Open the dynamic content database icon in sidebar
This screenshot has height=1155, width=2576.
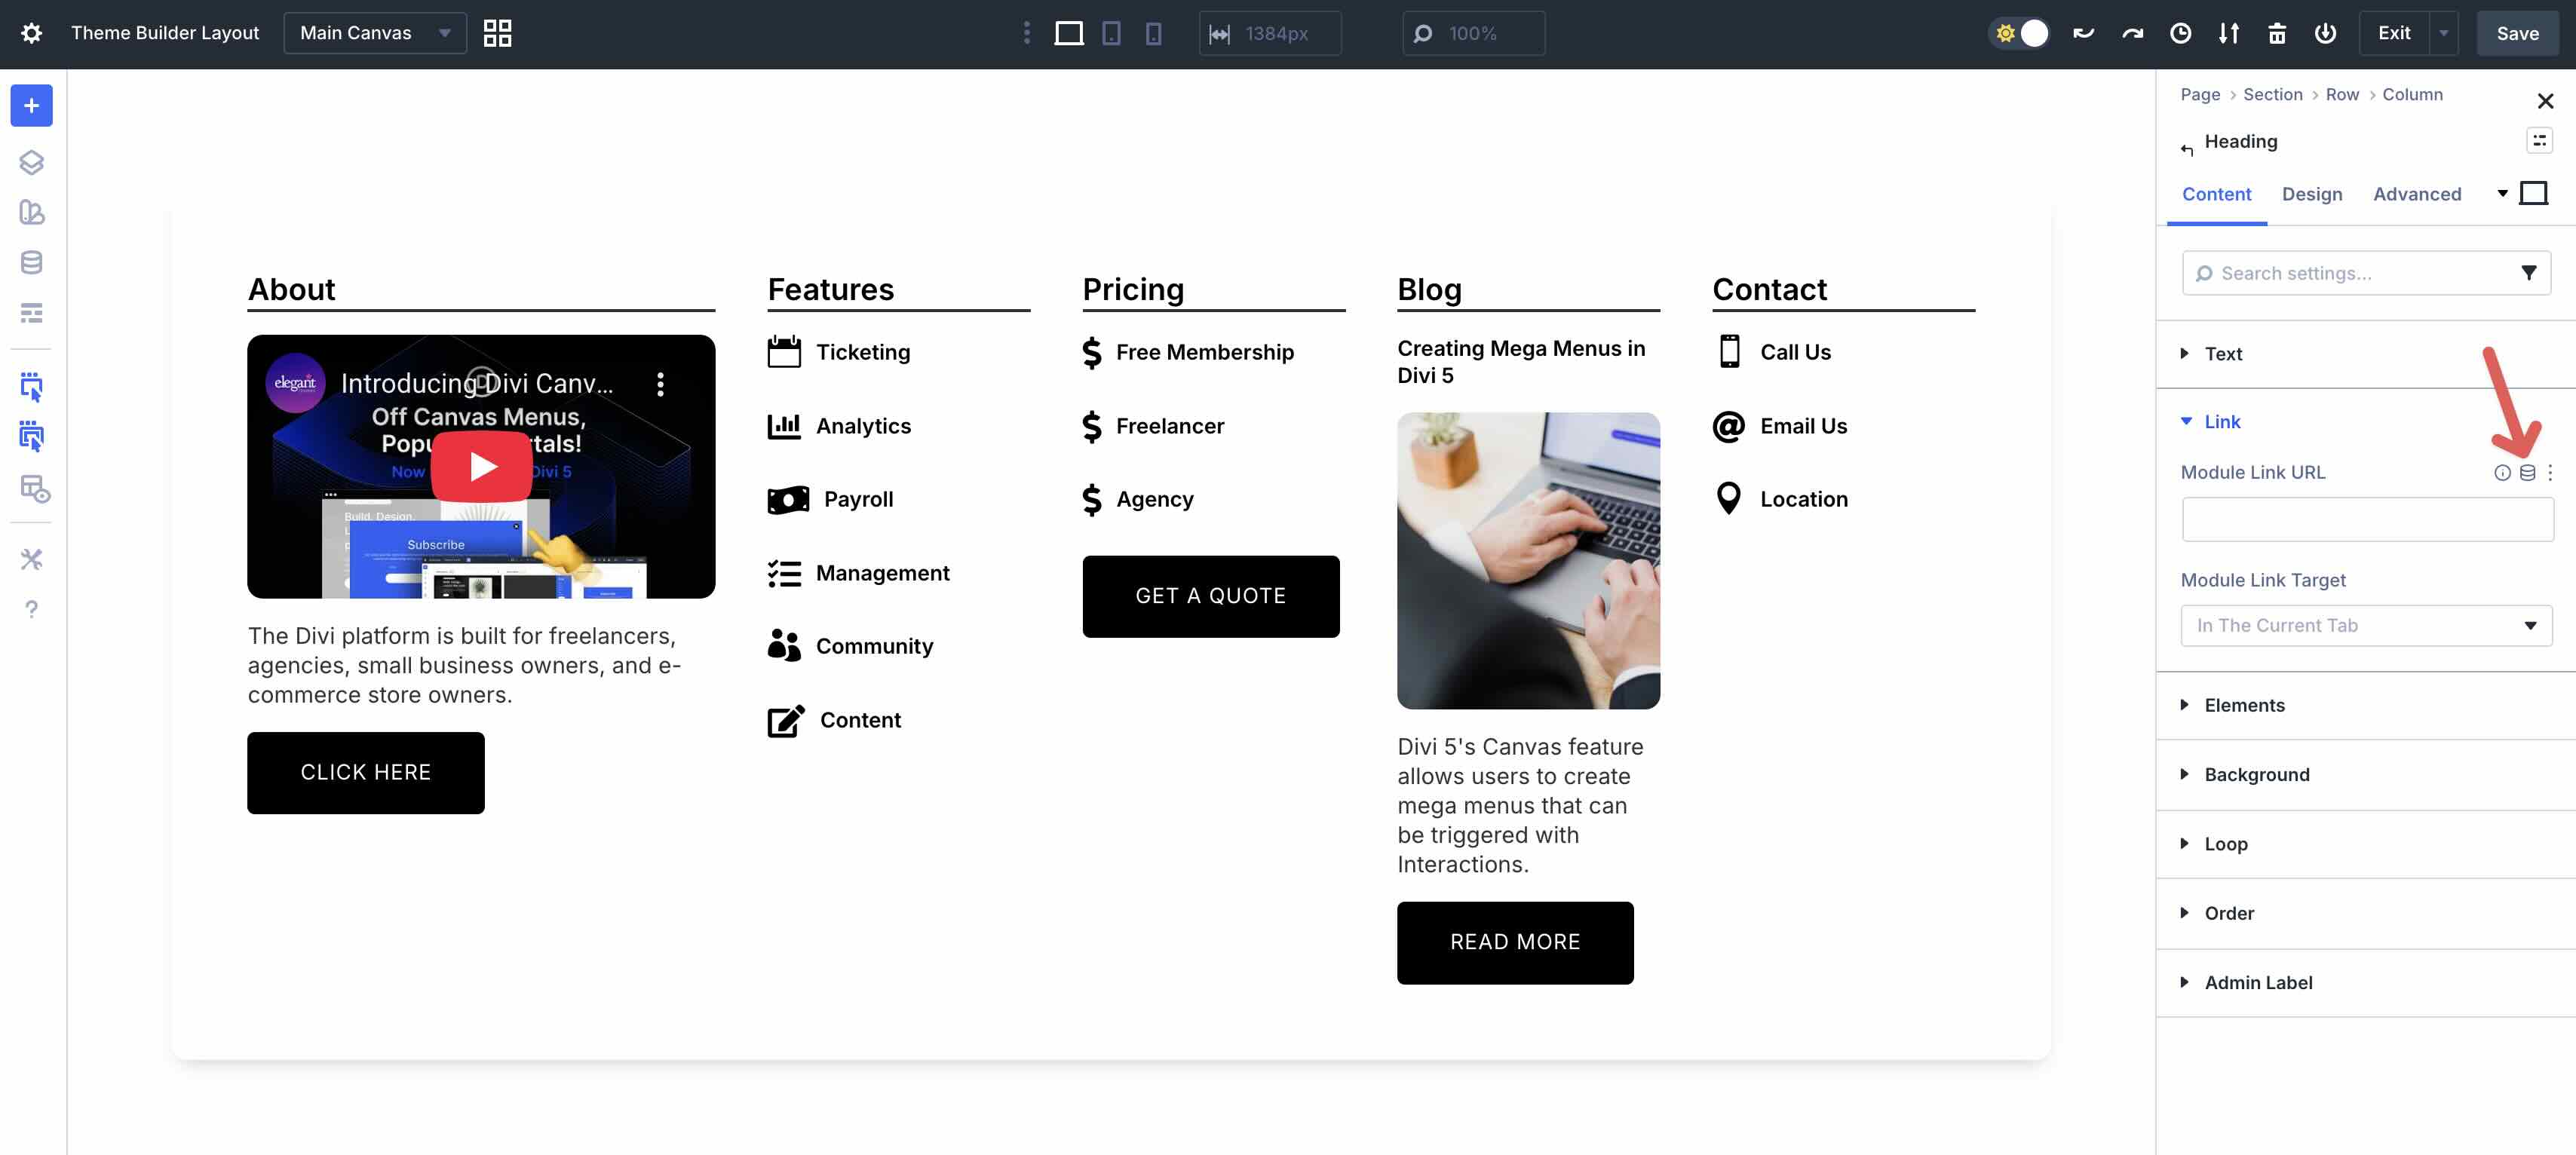click(31, 262)
